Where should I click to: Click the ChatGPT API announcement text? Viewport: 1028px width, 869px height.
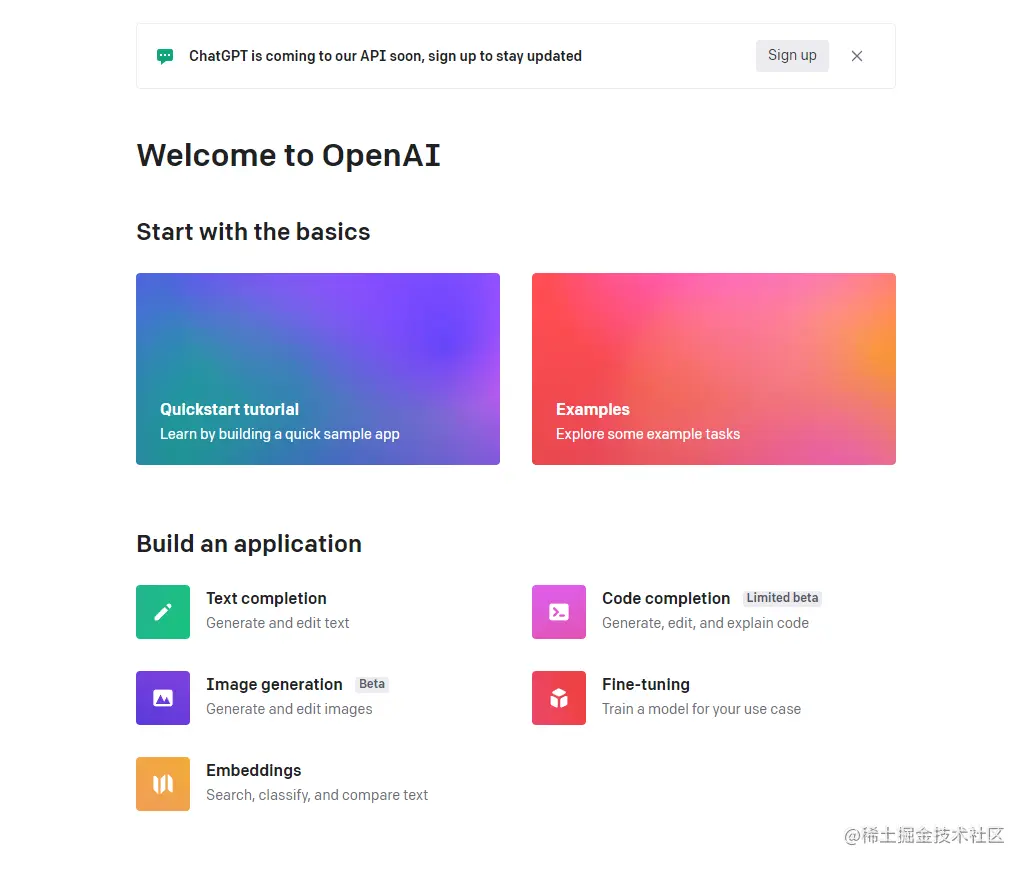(x=386, y=56)
